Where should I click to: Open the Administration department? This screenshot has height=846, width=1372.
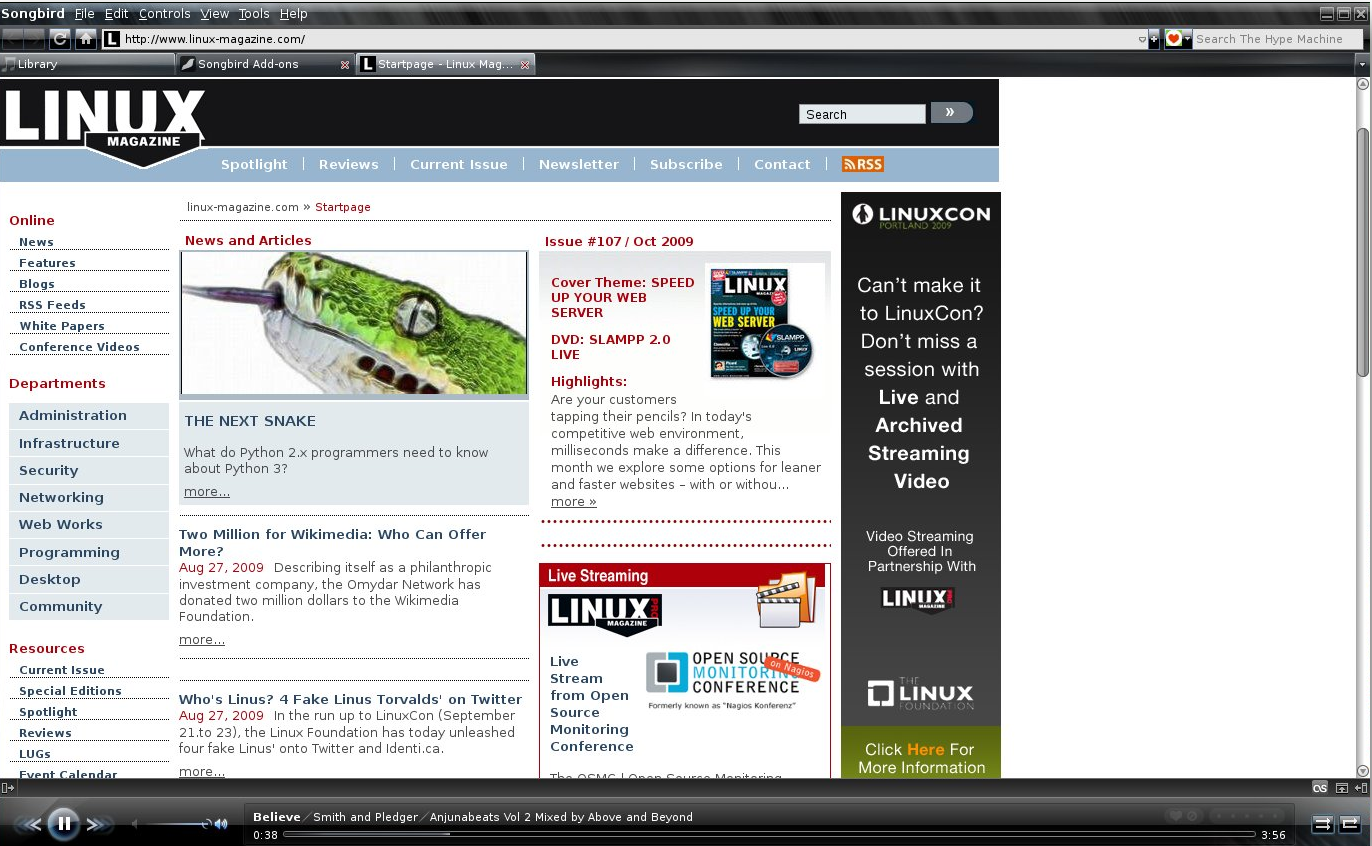click(x=89, y=416)
